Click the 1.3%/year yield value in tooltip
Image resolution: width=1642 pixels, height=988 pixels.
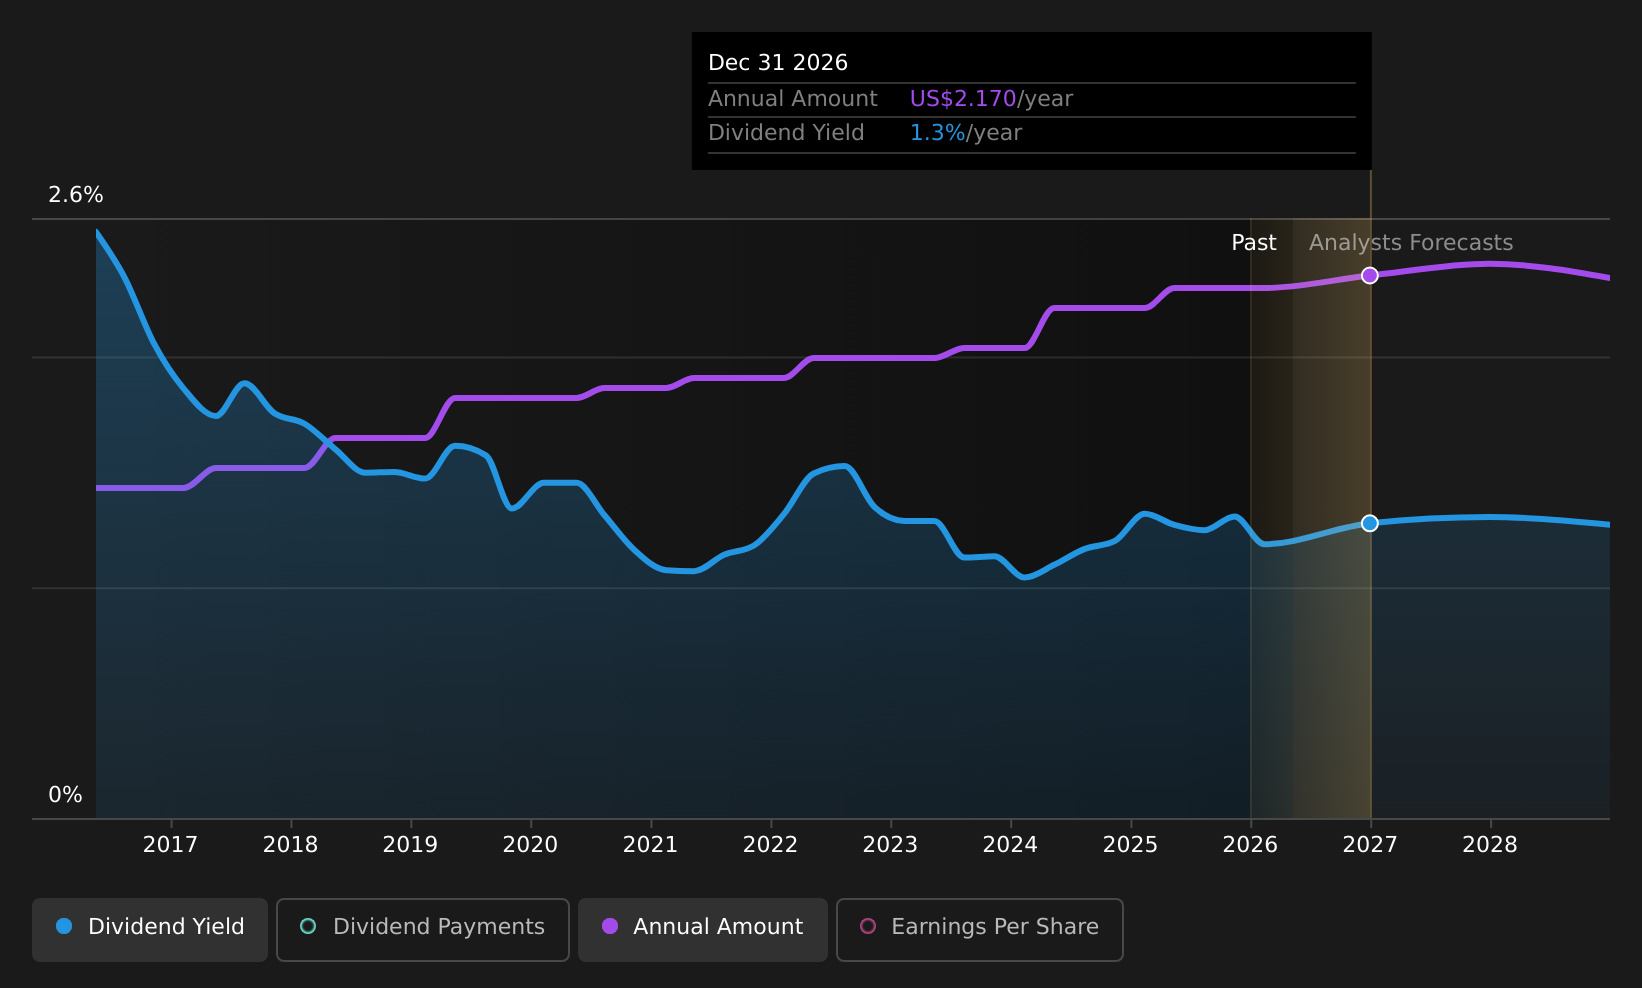[x=965, y=133]
